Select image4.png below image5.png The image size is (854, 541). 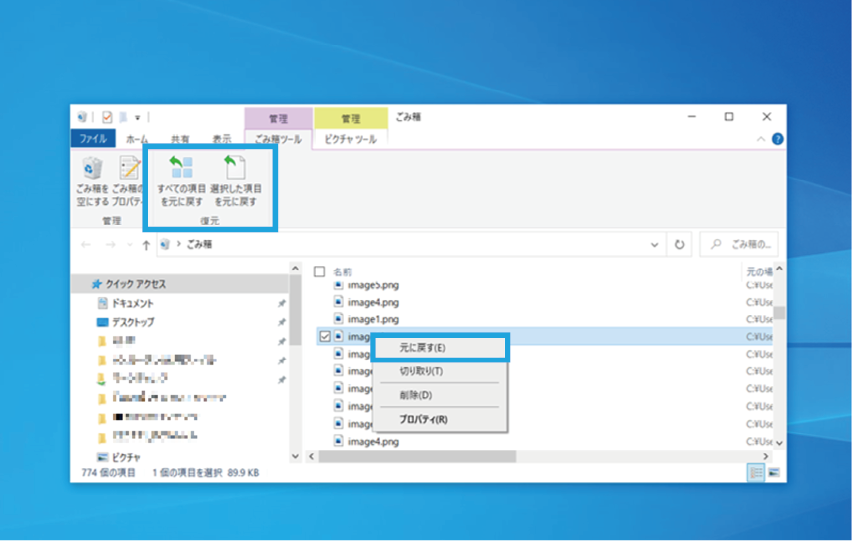pos(373,302)
